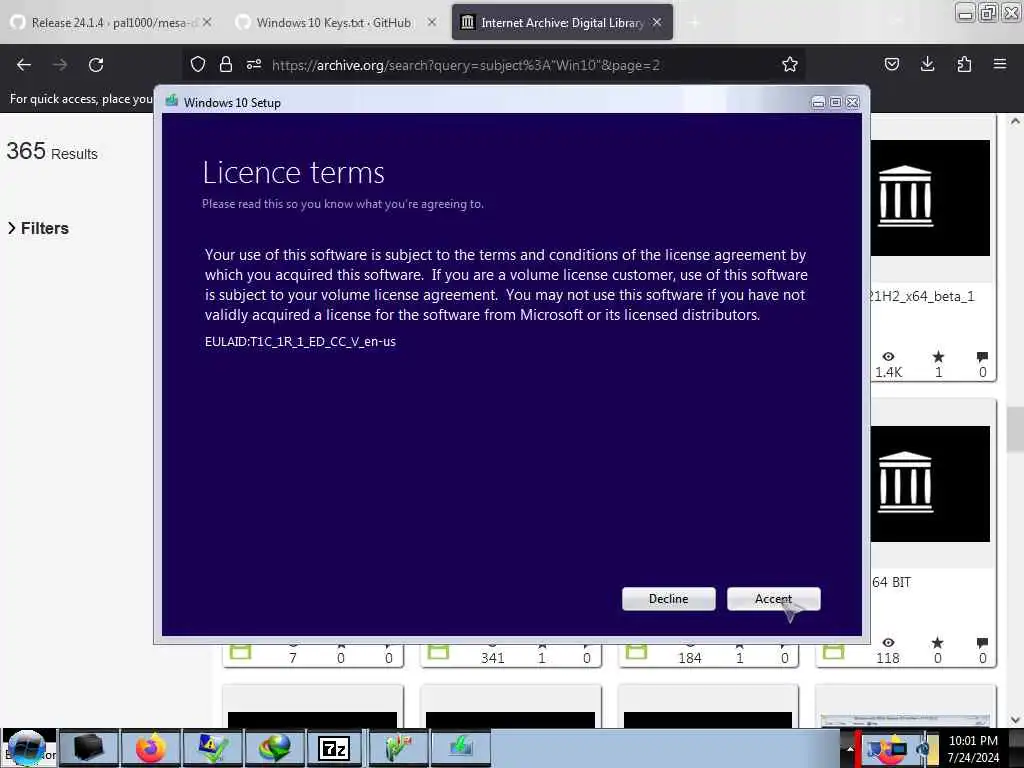Viewport: 1024px width, 768px height.
Task: Bookmark this page with star icon
Action: pos(790,64)
